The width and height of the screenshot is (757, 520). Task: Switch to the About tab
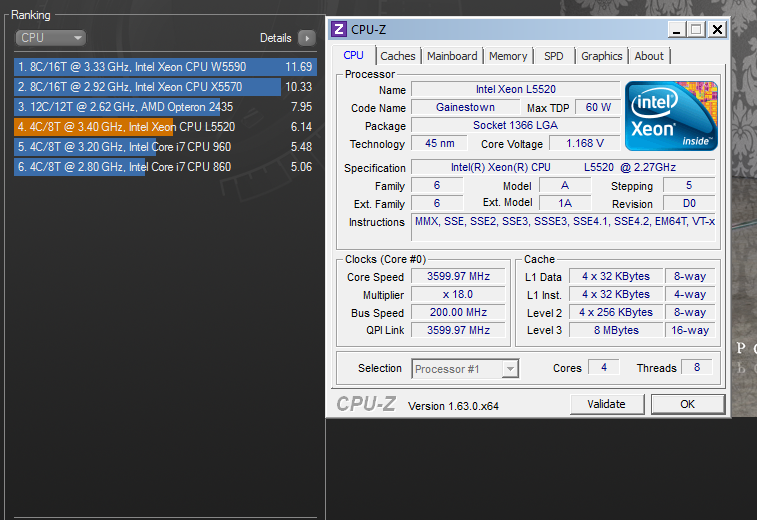[x=649, y=56]
